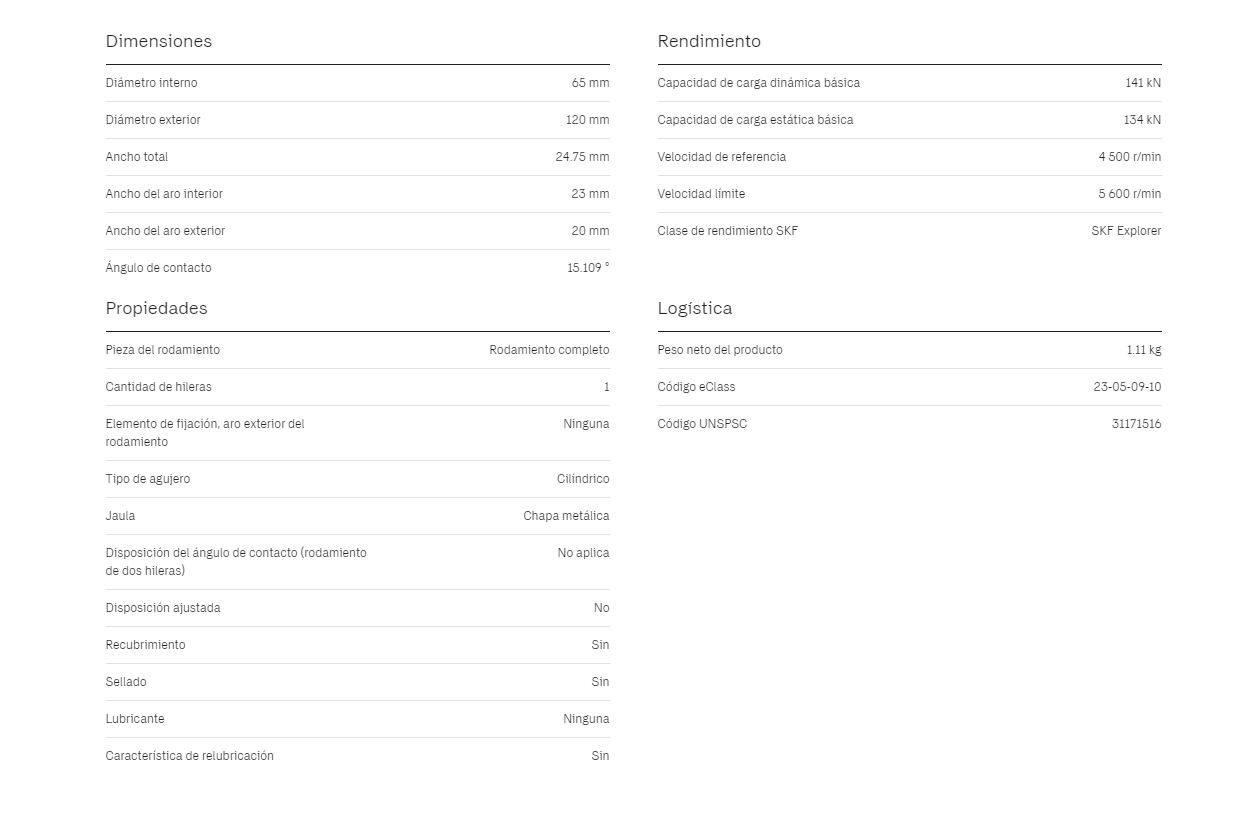Select the Diámetro interno label
The image size is (1246, 820).
pos(152,83)
